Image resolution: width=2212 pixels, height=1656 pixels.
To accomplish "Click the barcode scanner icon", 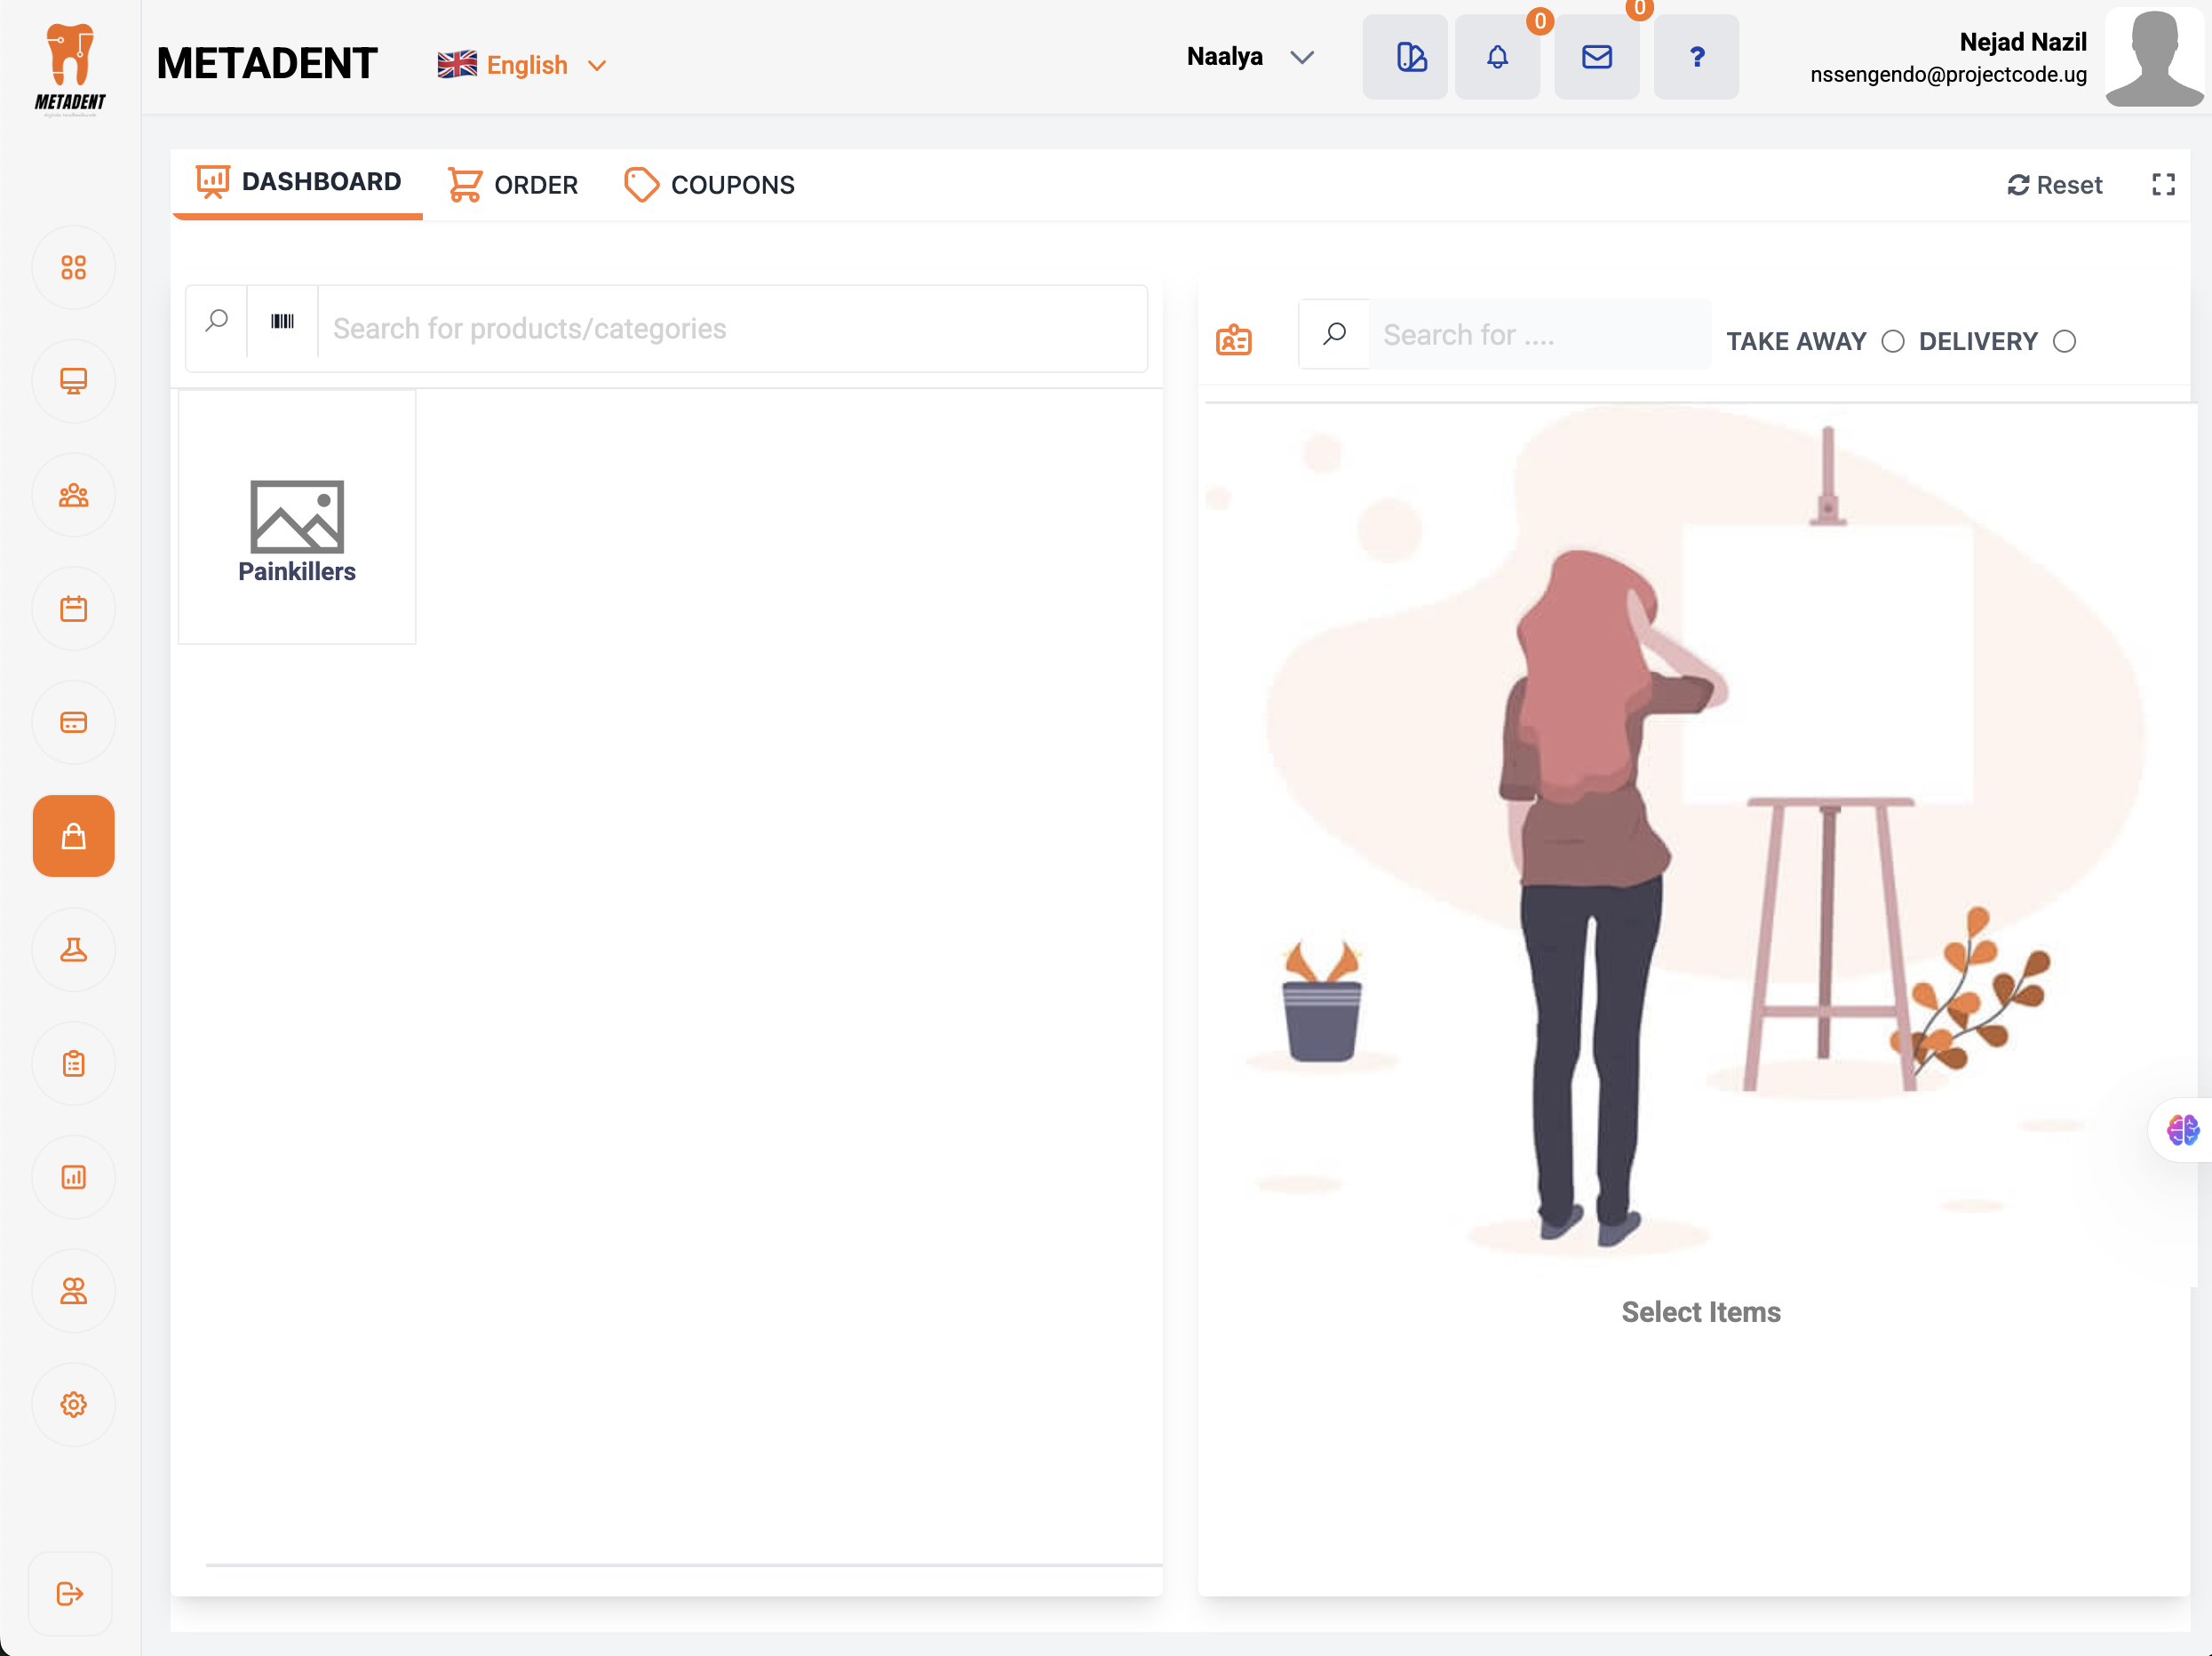I will pyautogui.click(x=282, y=322).
